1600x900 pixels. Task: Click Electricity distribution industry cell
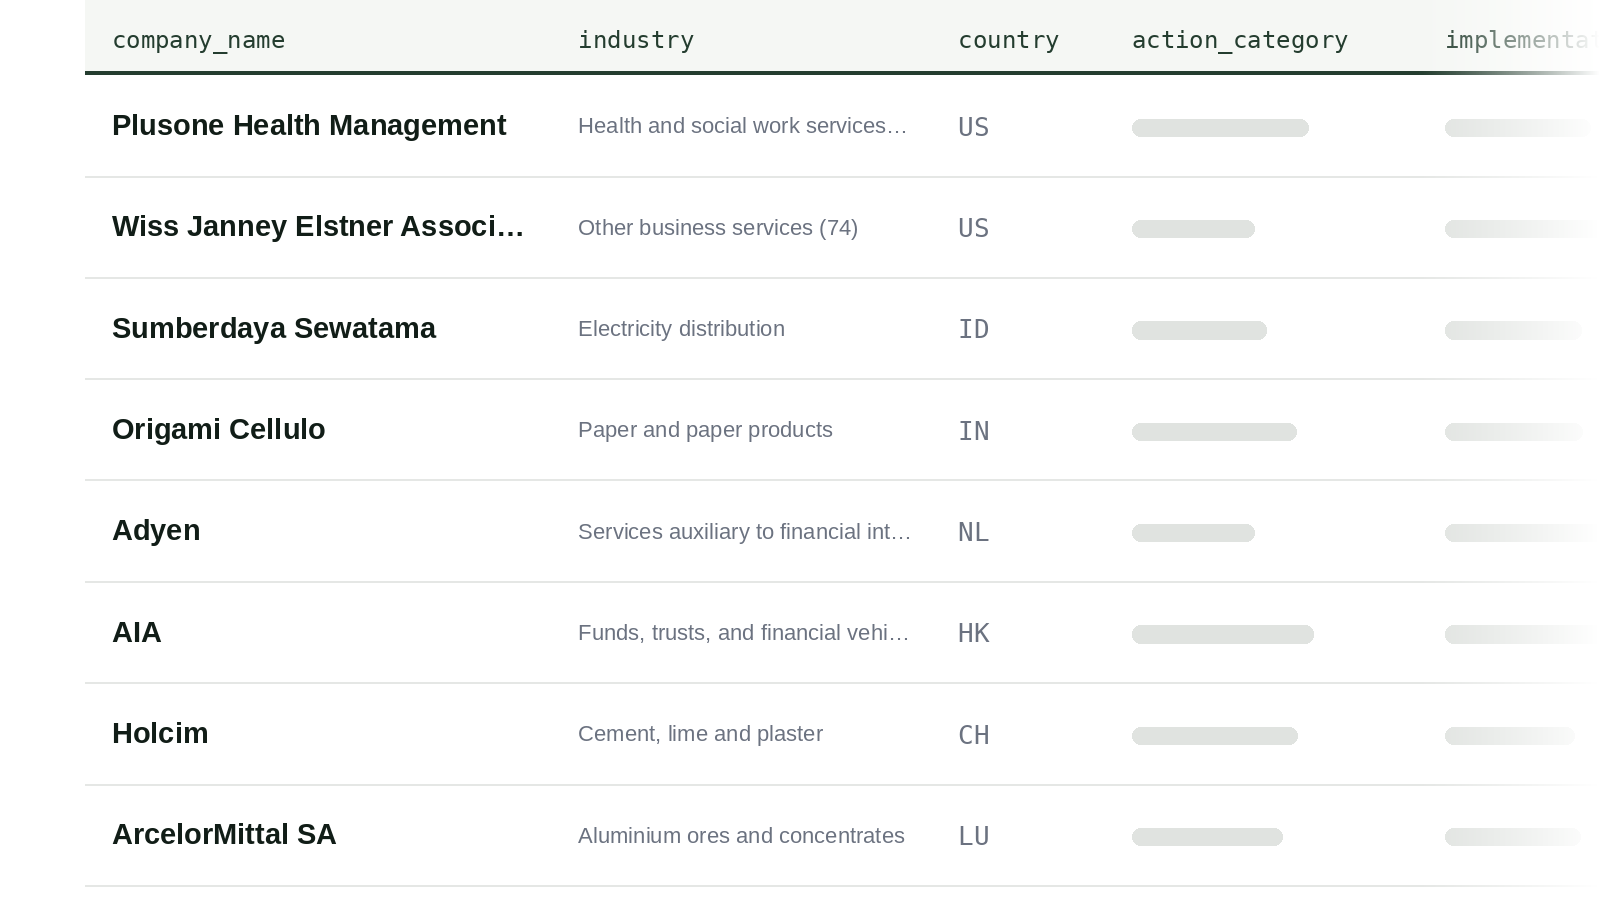681,329
